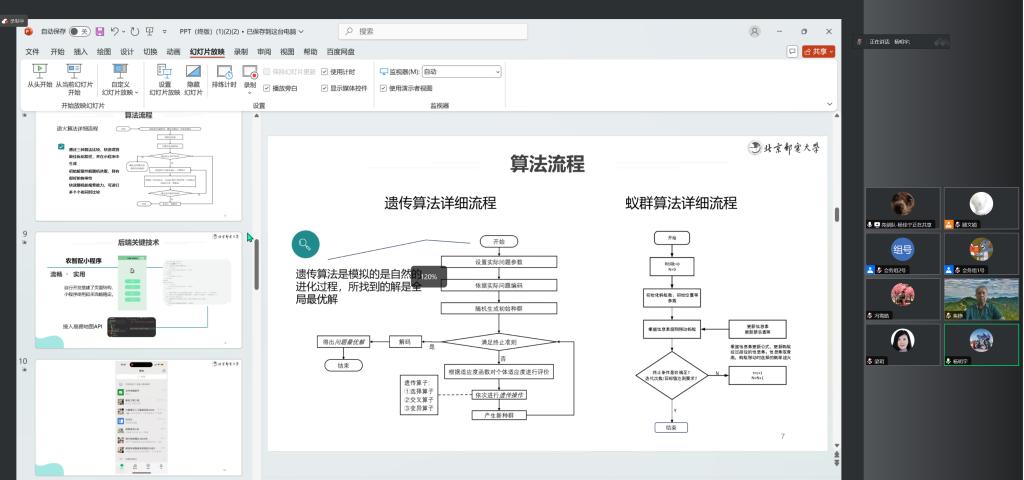1024x480 pixels.
Task: Click the Redo icon in quick access bar
Action: coord(135,31)
